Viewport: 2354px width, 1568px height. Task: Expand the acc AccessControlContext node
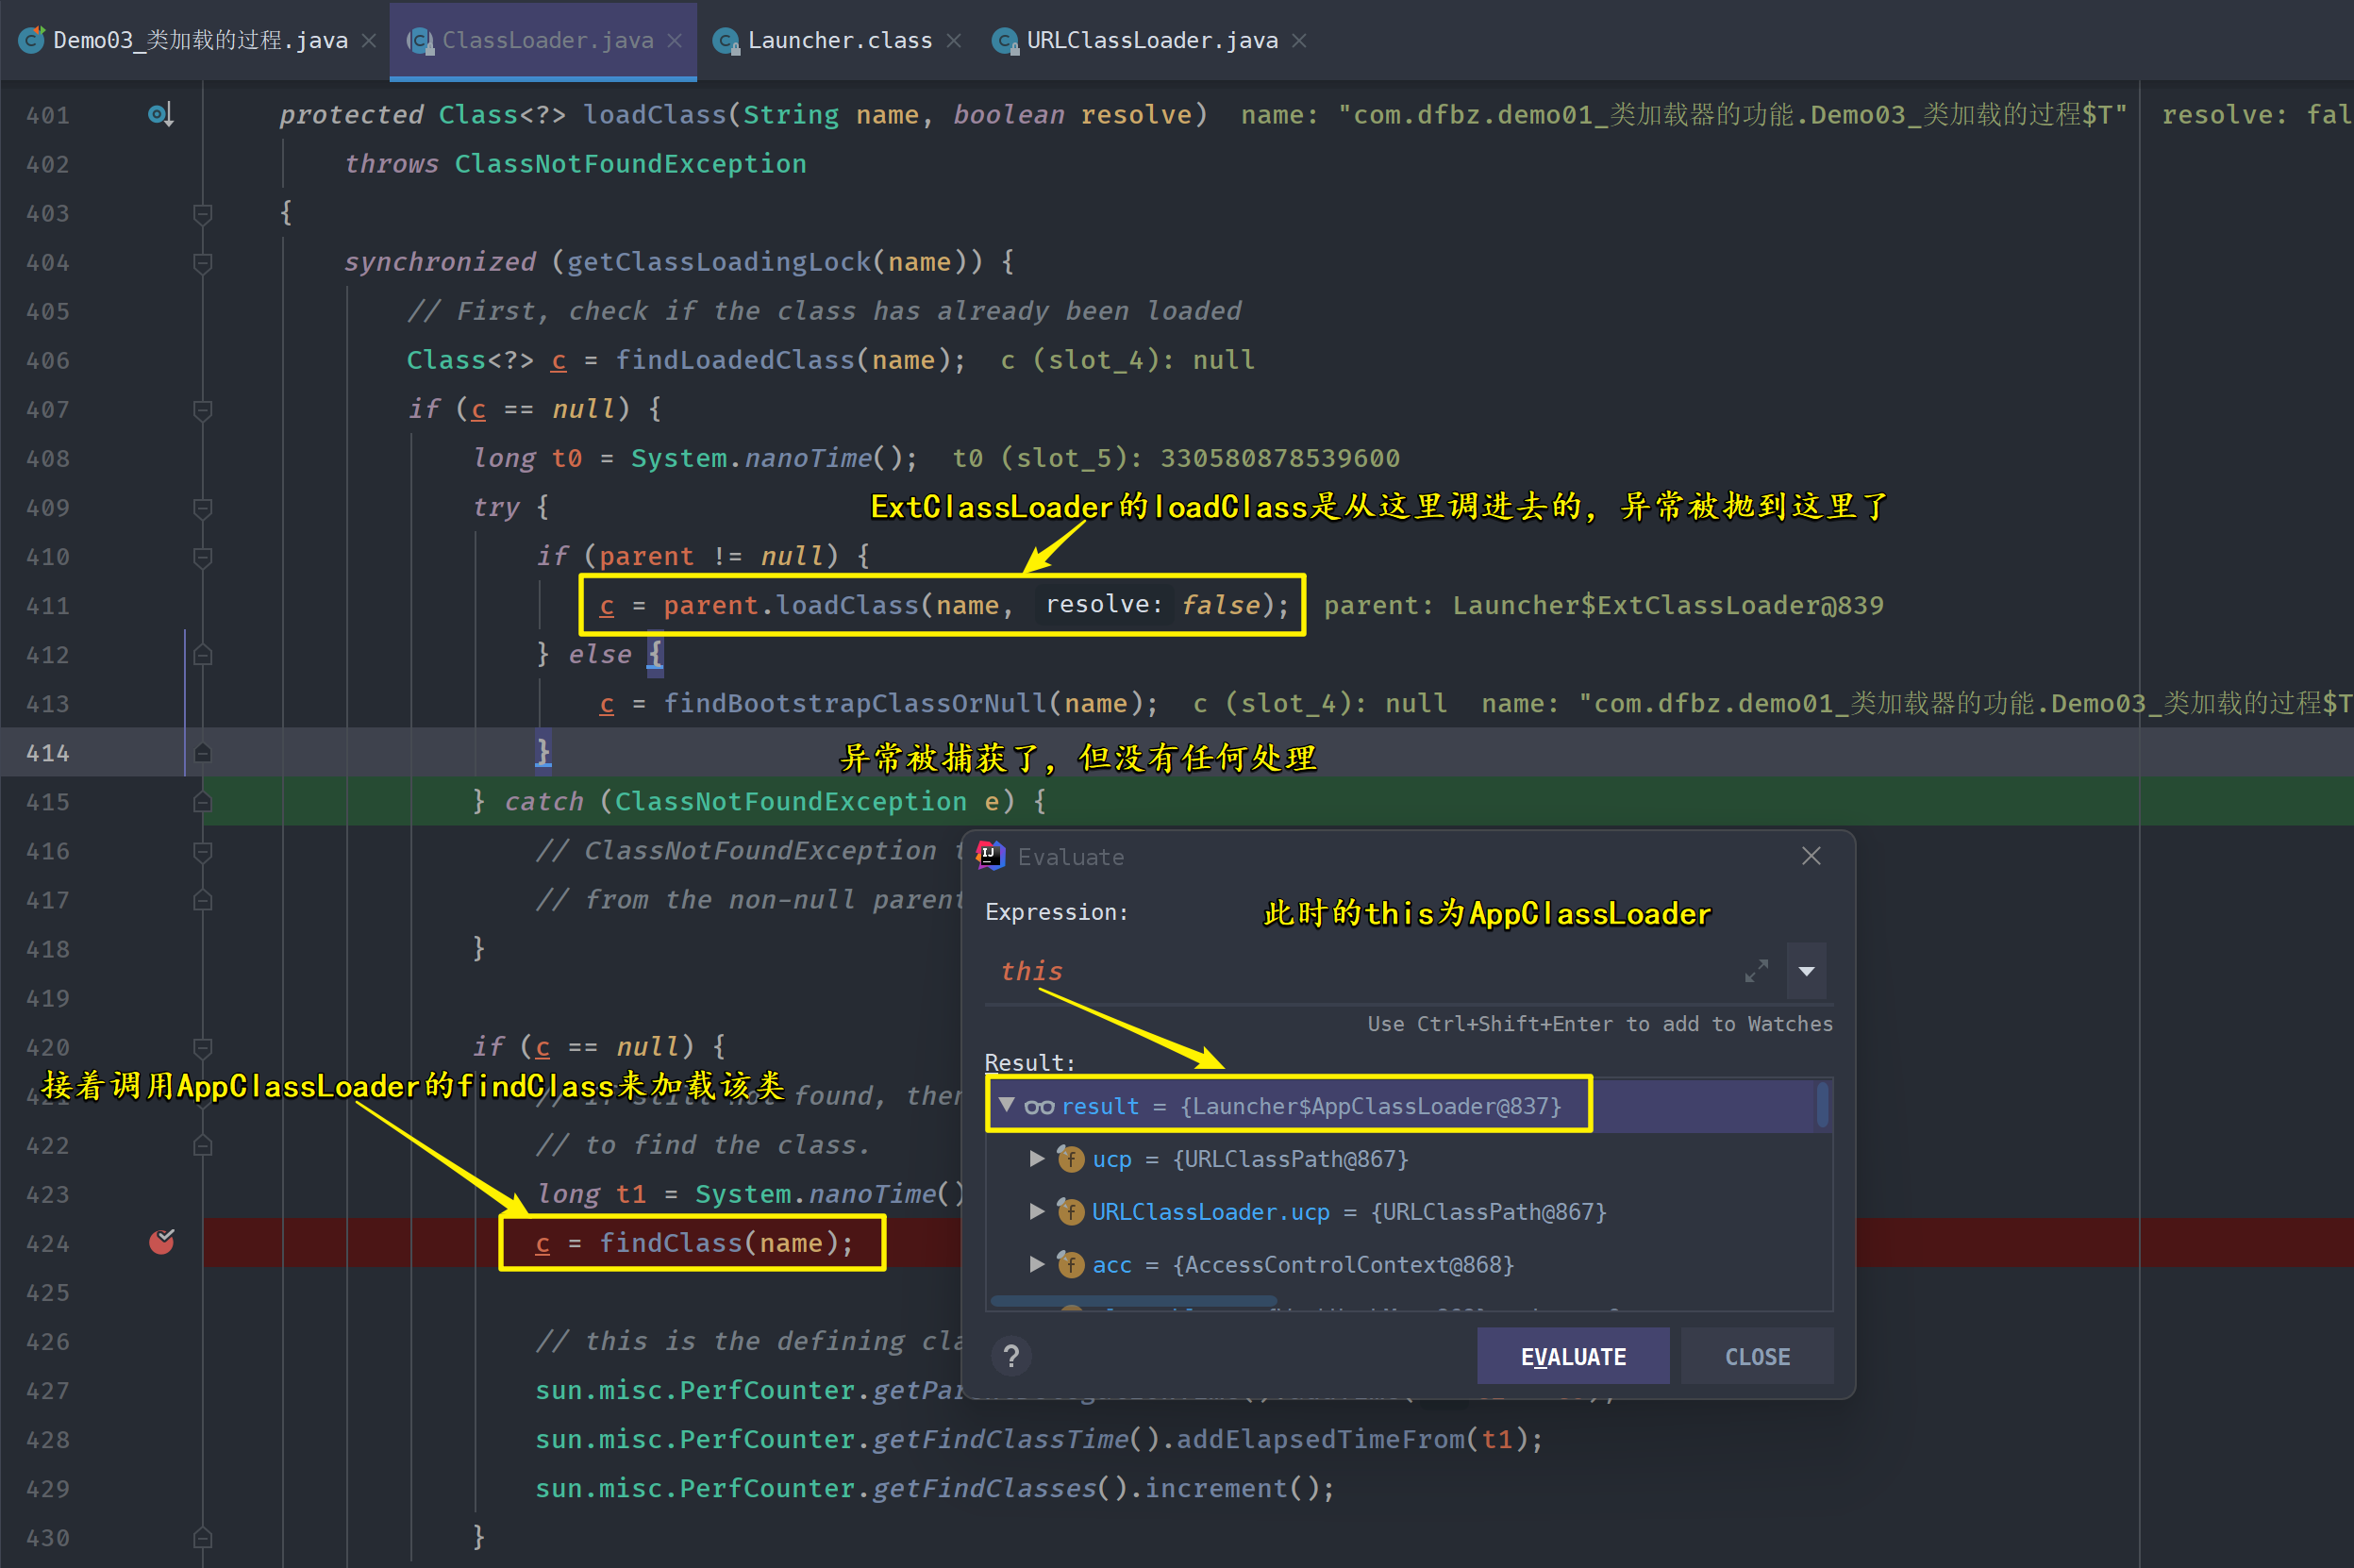pyautogui.click(x=1037, y=1264)
